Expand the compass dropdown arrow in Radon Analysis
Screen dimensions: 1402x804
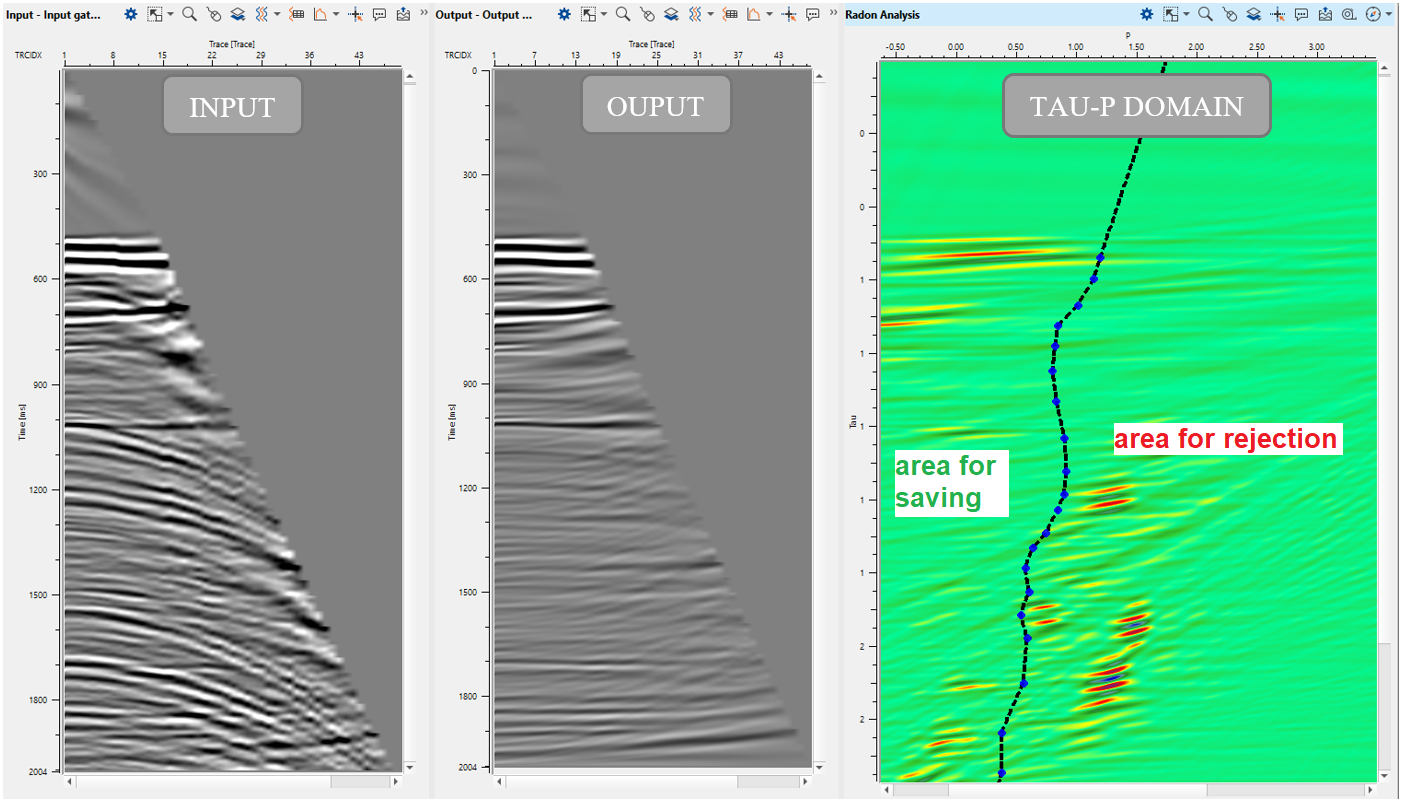click(x=1389, y=15)
